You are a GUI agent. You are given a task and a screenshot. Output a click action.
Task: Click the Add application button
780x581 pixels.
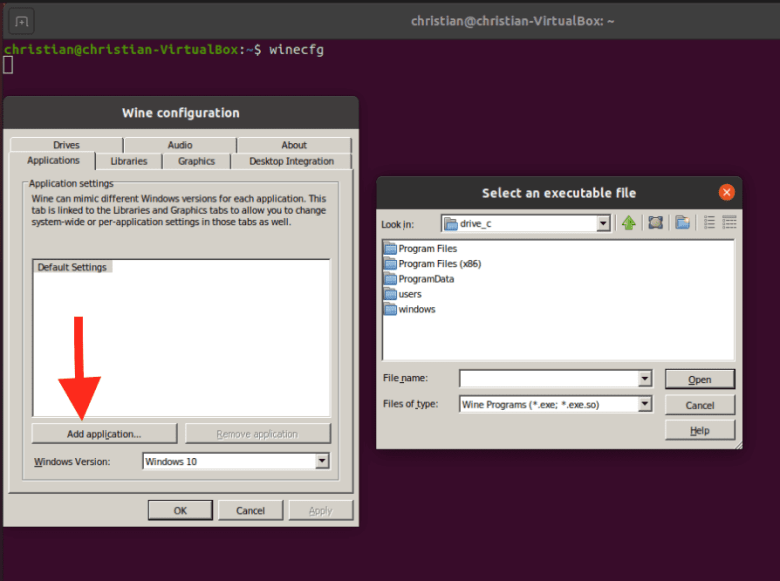pos(104,434)
